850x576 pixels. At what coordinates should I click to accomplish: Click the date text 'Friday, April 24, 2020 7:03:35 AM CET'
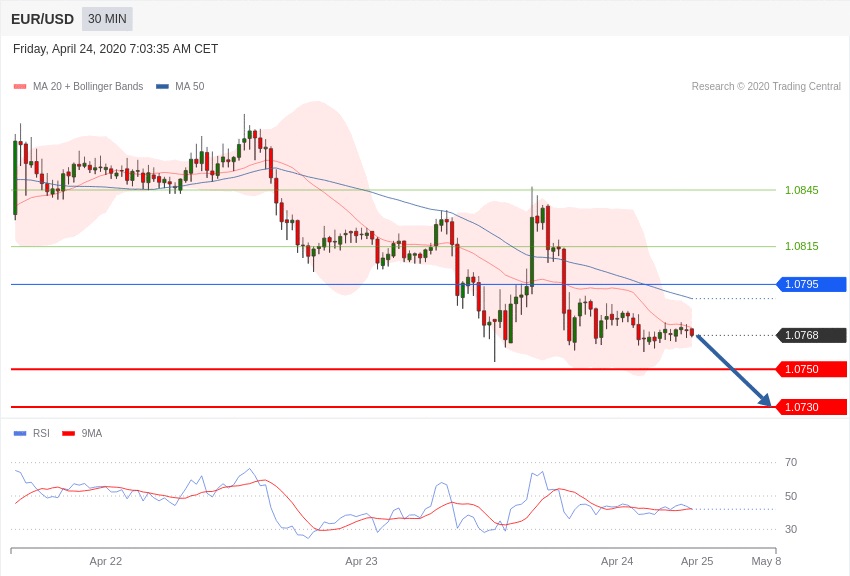point(115,49)
